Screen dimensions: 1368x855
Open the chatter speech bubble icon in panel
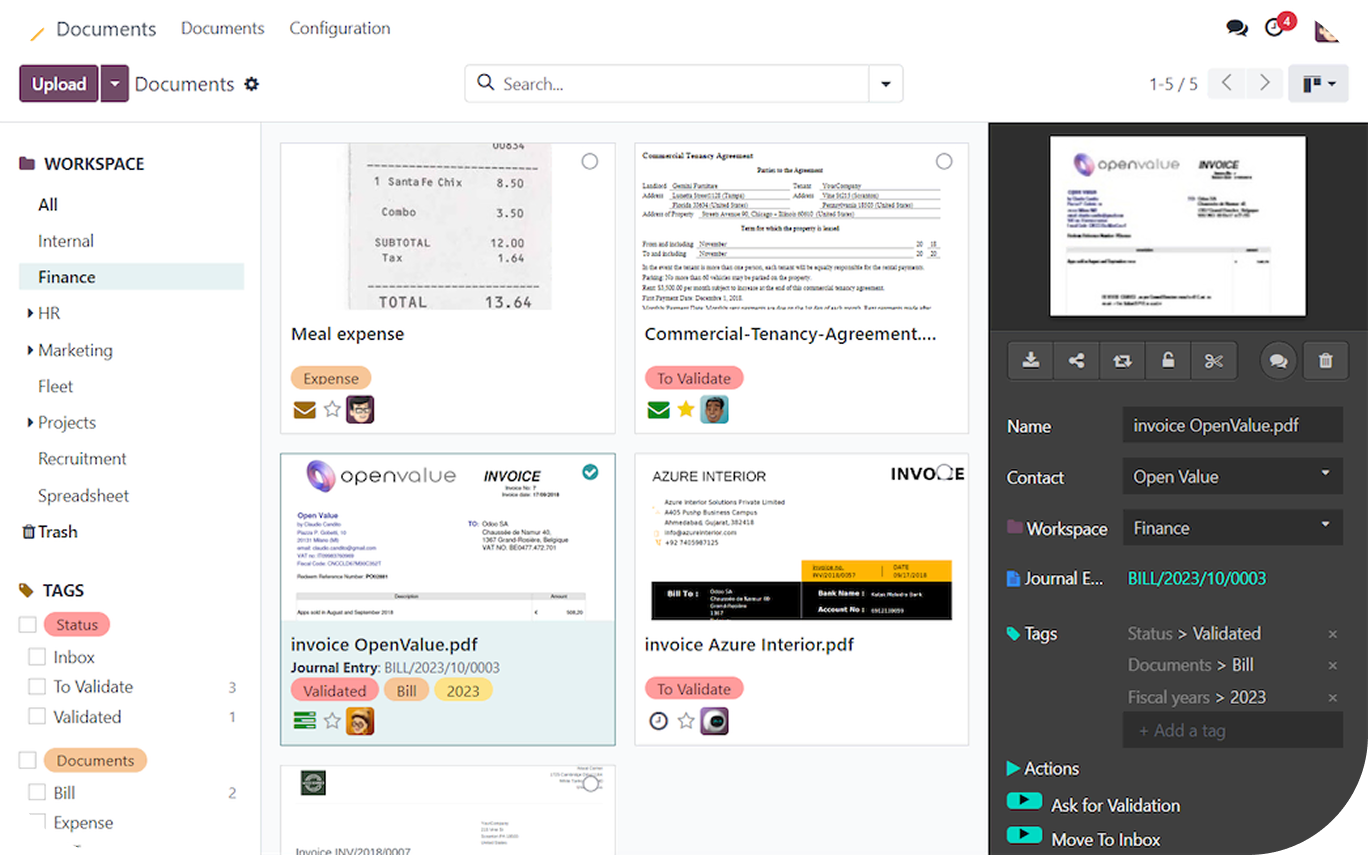click(1277, 361)
